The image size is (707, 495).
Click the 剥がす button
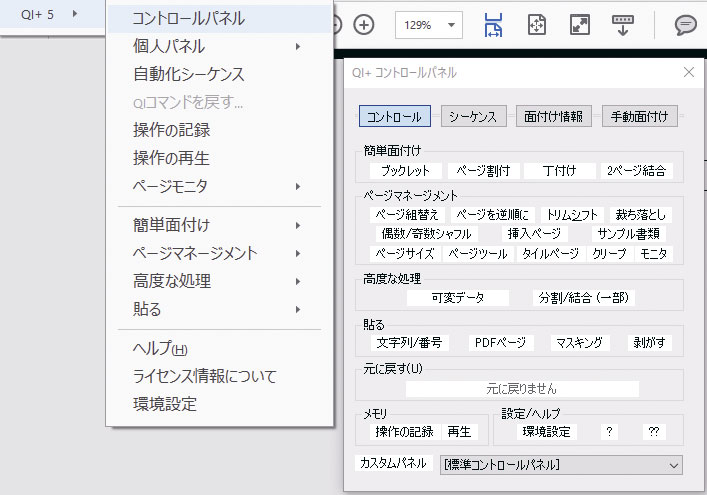pos(649,343)
